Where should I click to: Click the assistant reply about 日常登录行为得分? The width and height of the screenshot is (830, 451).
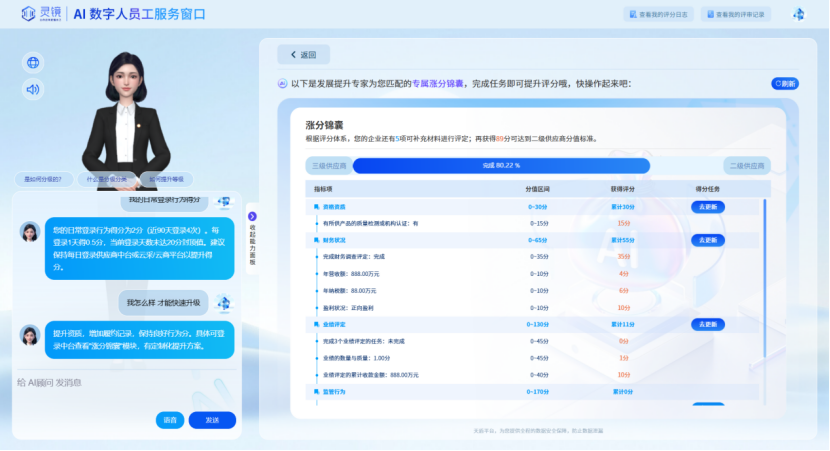(139, 248)
